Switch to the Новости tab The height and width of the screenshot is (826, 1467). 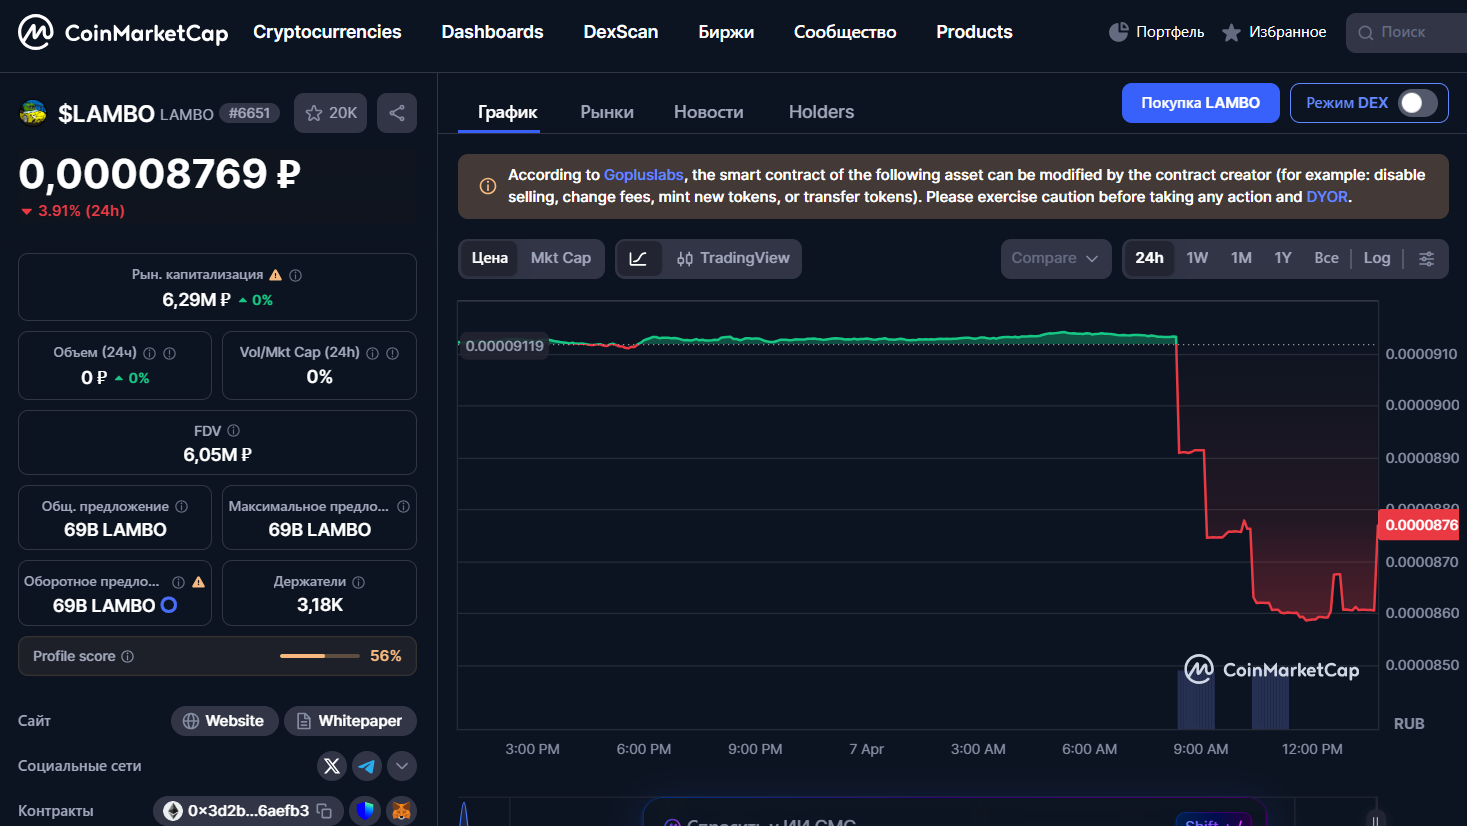(709, 112)
